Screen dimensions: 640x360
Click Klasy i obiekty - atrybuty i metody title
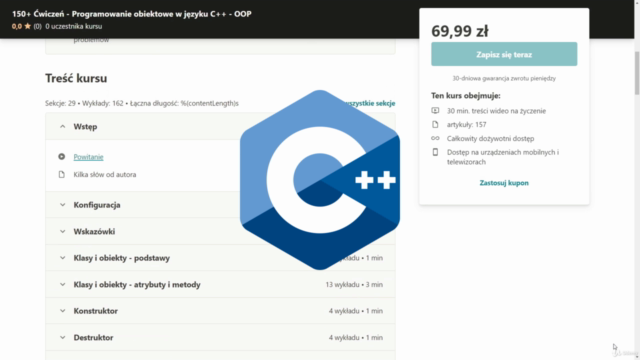coord(137,284)
